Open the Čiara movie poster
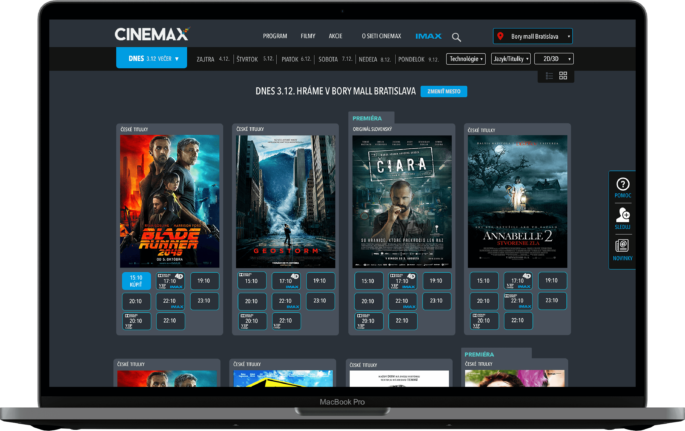 point(402,201)
